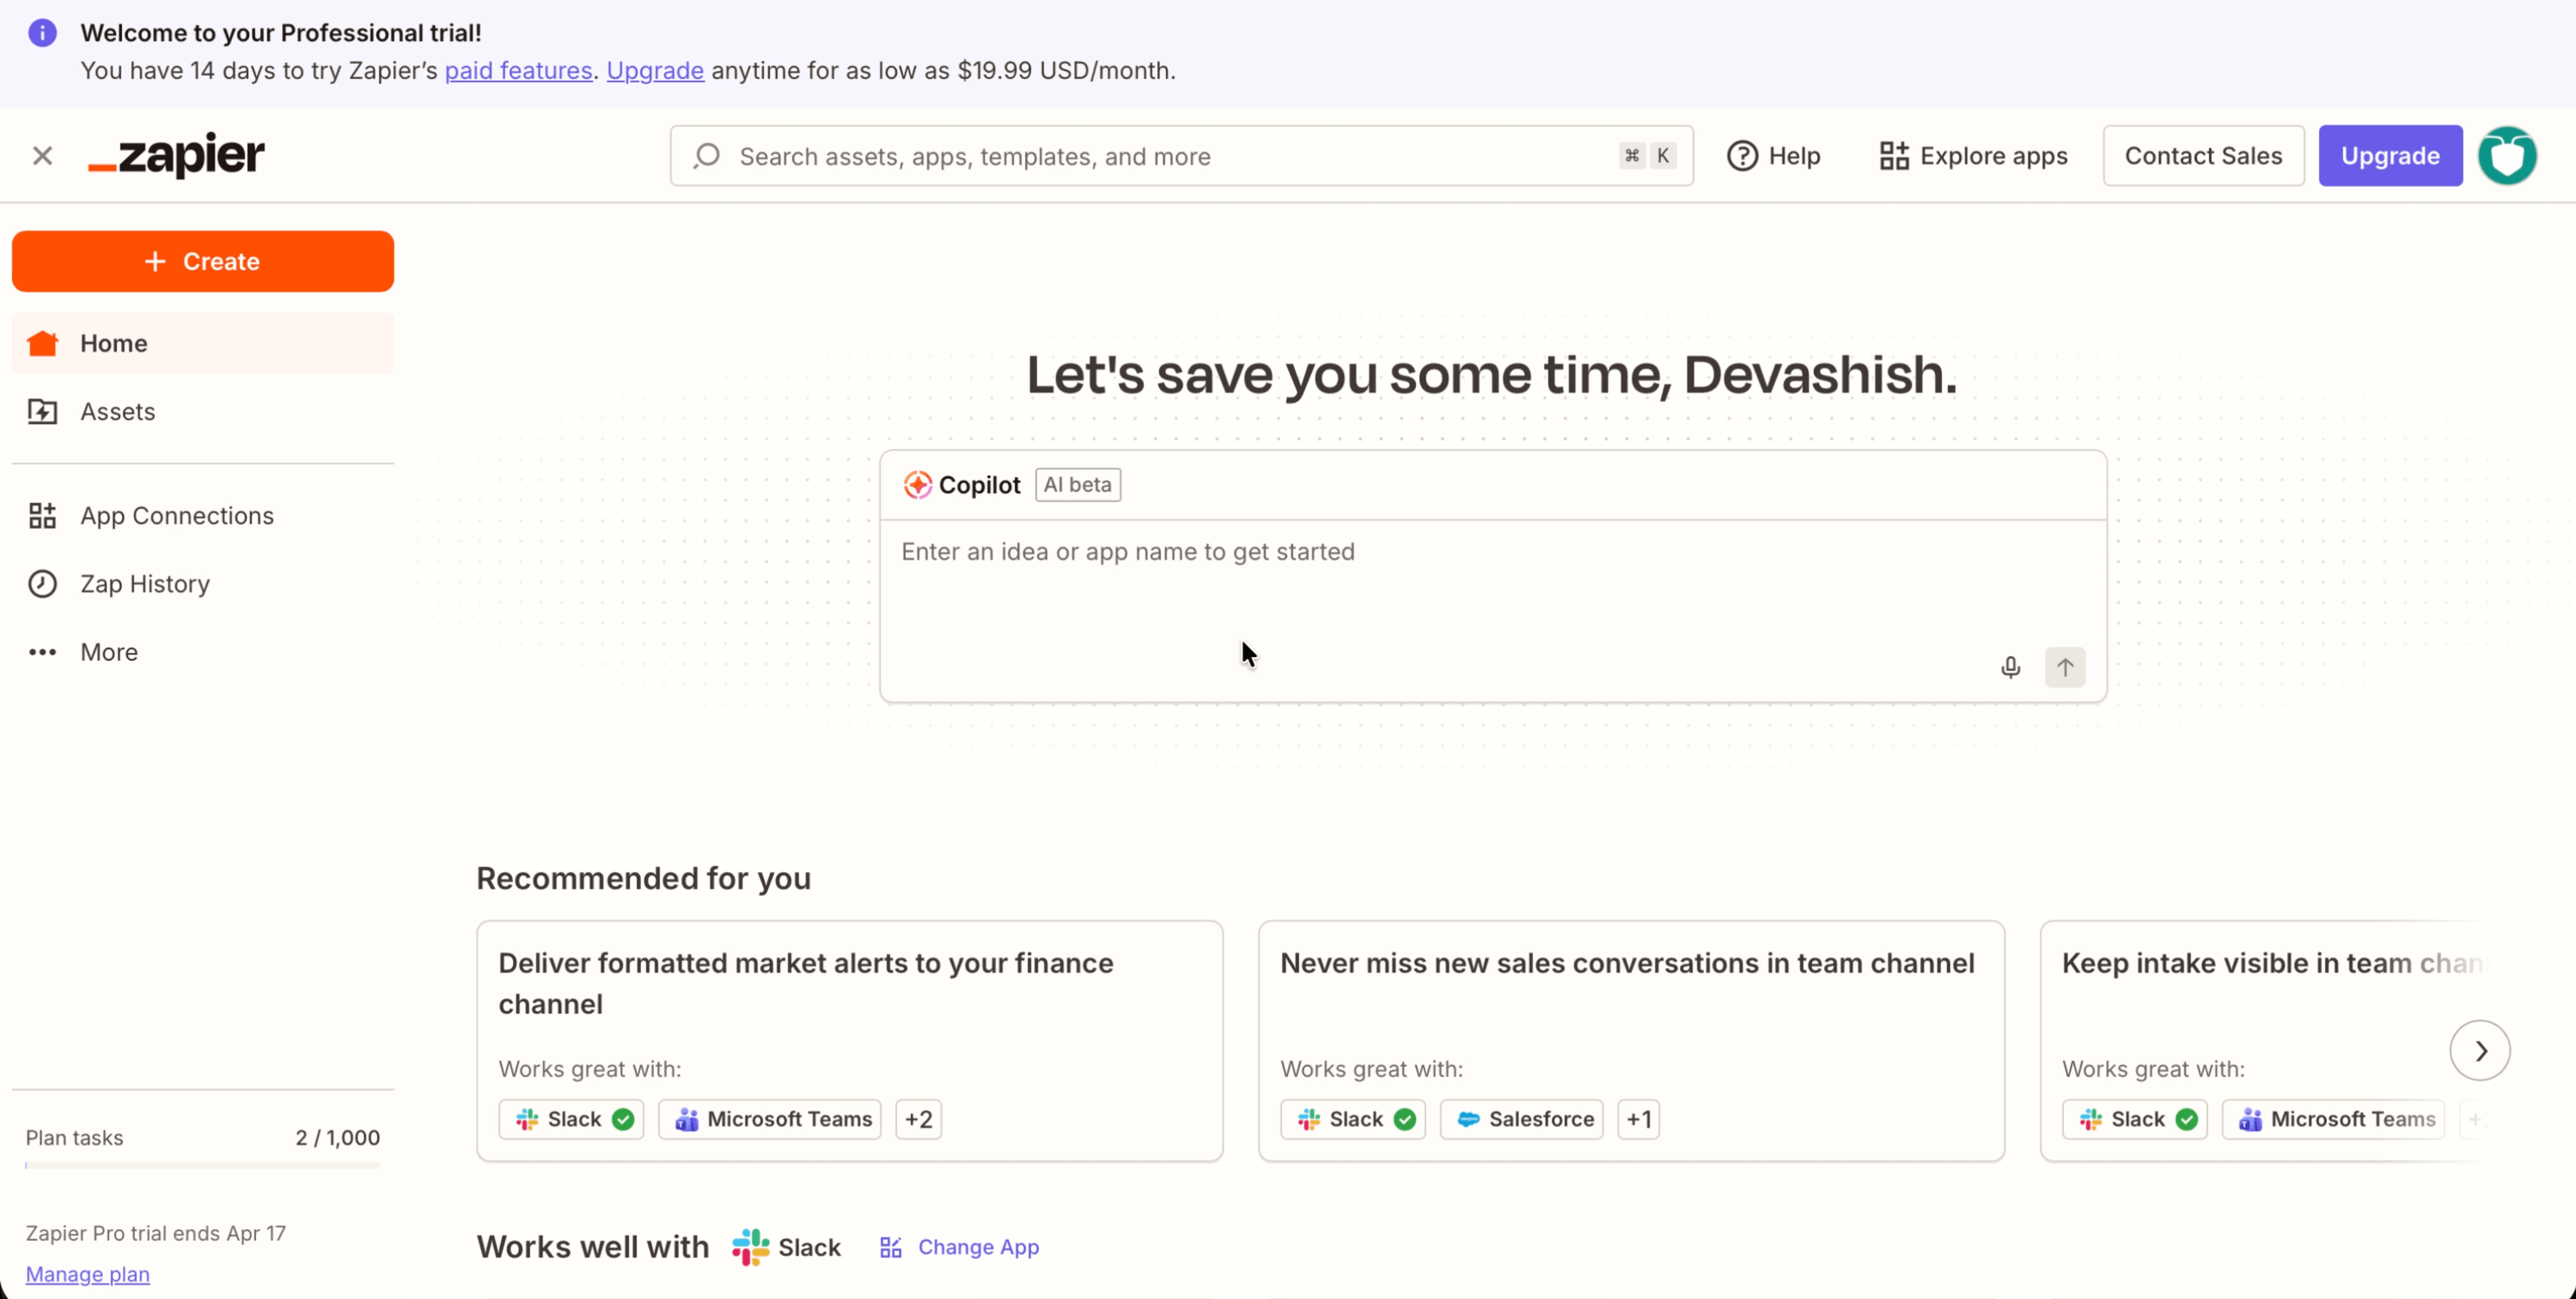Open the Assets section
Image resolution: width=2576 pixels, height=1299 pixels.
tap(118, 411)
